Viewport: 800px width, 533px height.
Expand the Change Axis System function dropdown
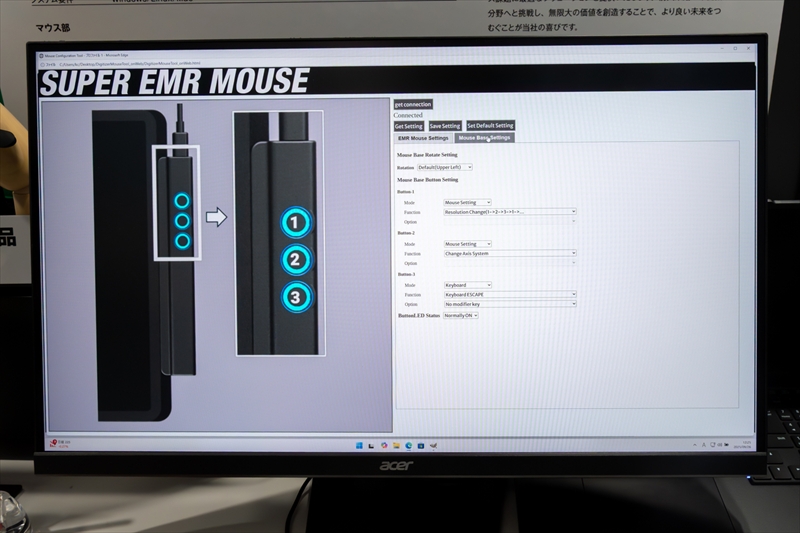tap(510, 253)
